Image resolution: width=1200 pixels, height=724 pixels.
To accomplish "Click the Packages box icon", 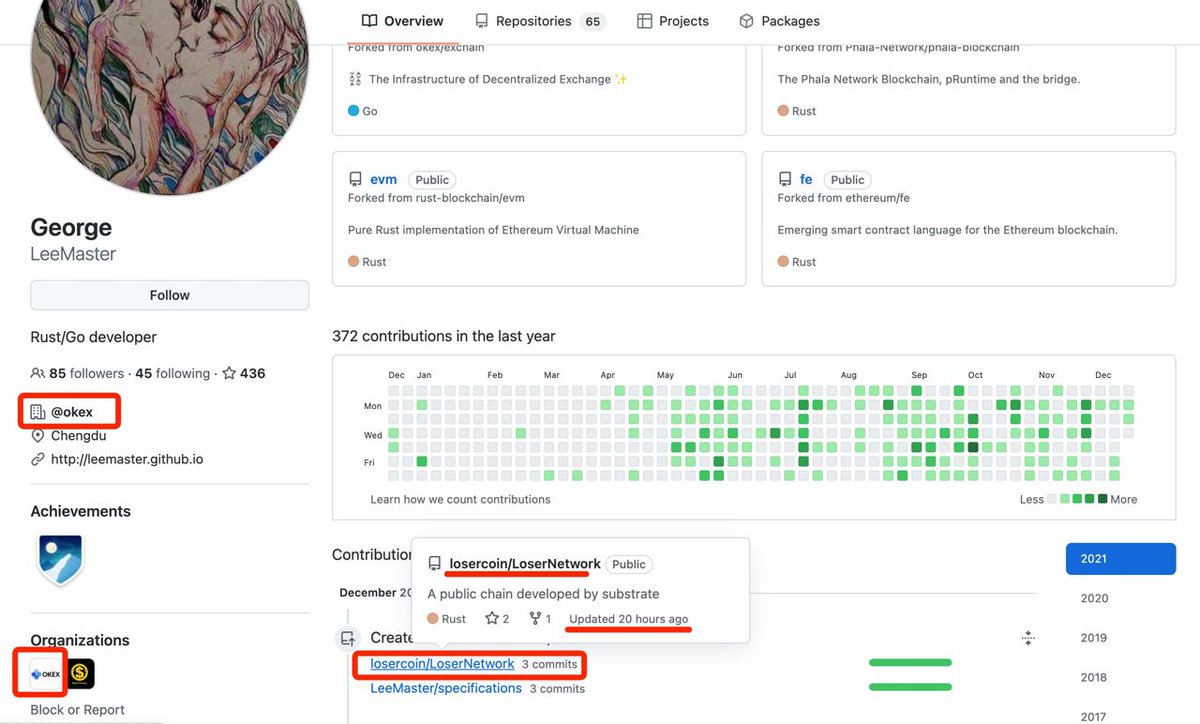I will 746,21.
